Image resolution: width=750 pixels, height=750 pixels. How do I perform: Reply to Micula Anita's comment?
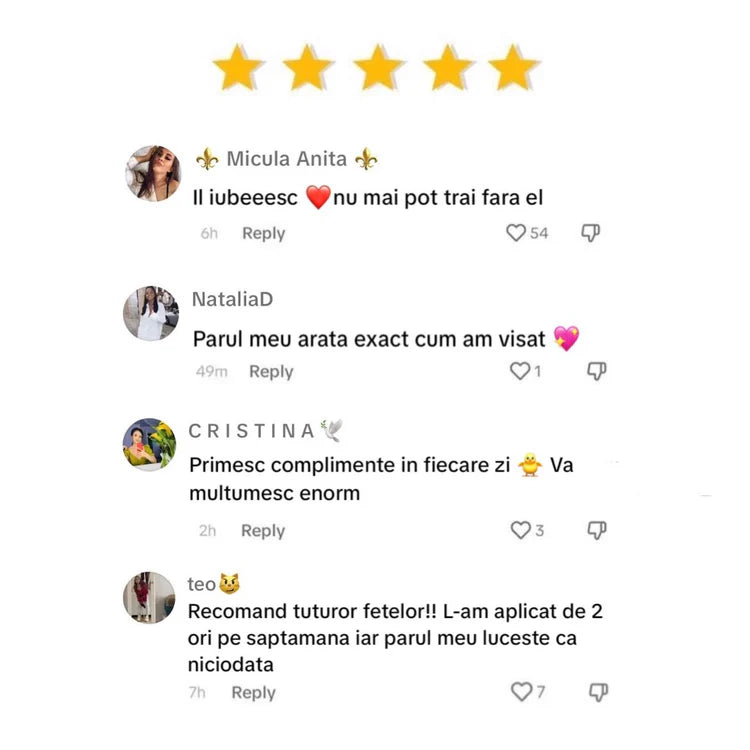[x=264, y=233]
